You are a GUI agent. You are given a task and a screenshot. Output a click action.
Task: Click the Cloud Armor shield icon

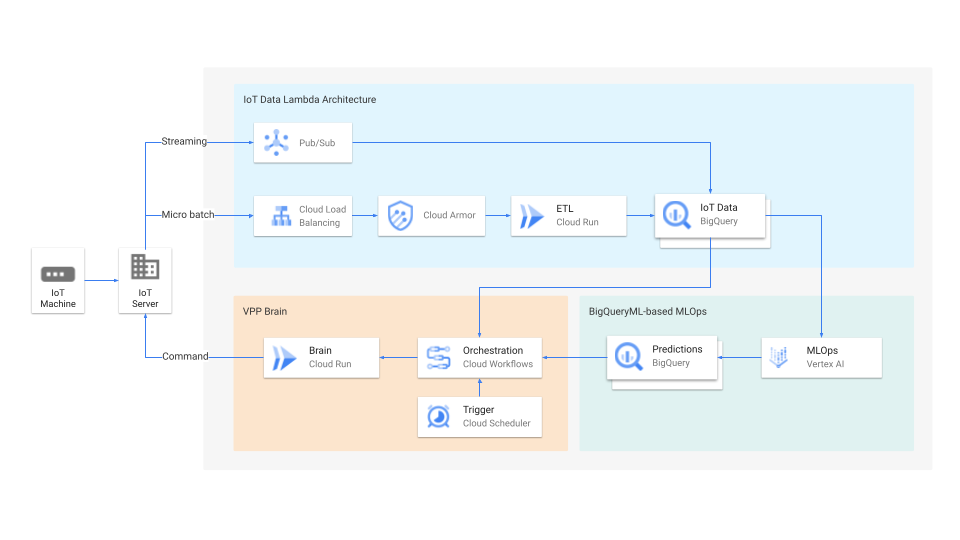click(400, 216)
